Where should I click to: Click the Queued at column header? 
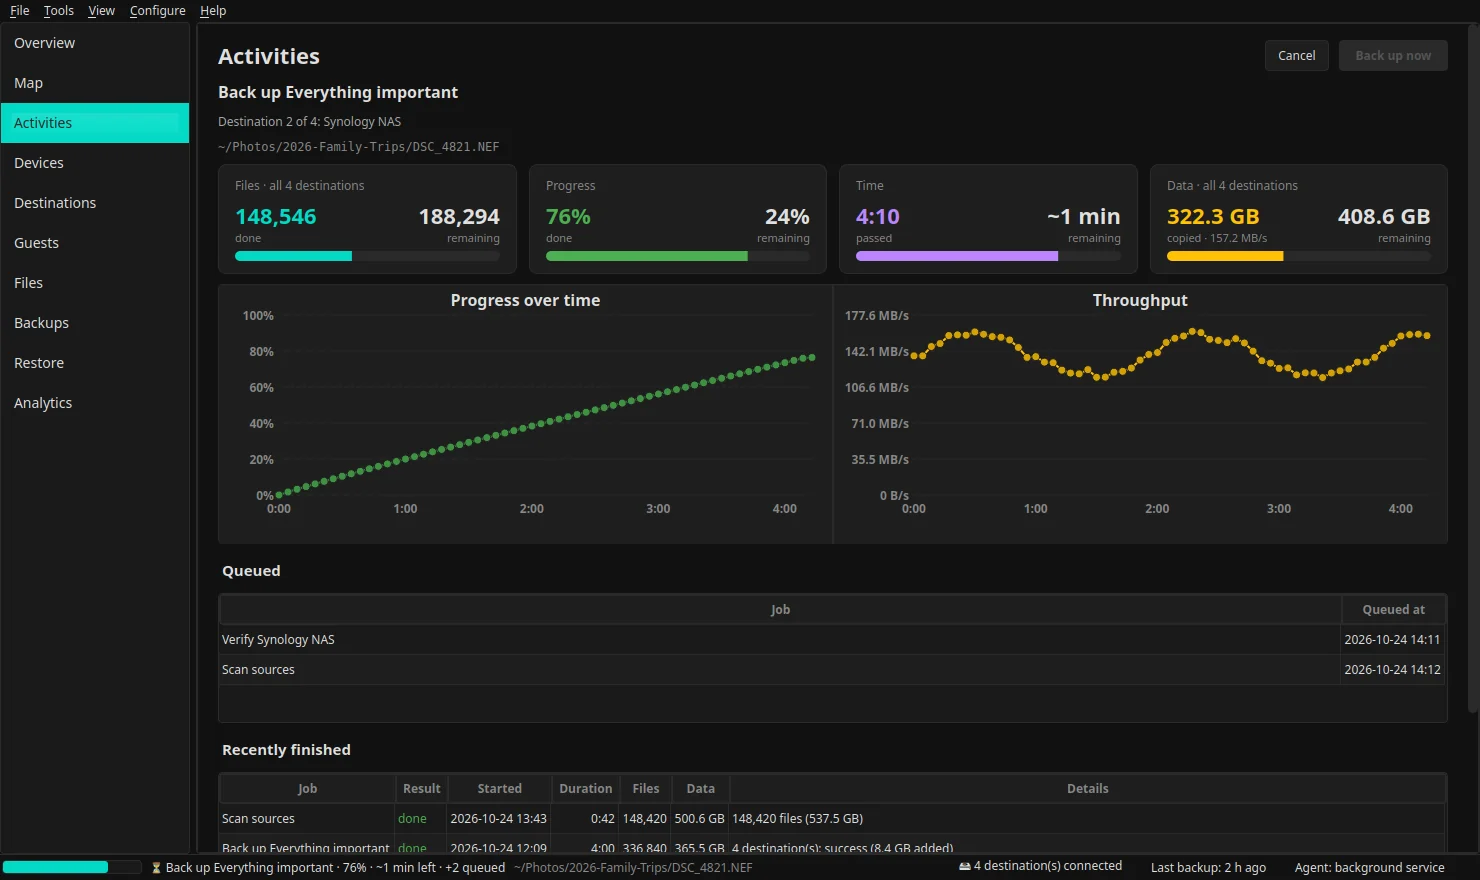[x=1394, y=609]
